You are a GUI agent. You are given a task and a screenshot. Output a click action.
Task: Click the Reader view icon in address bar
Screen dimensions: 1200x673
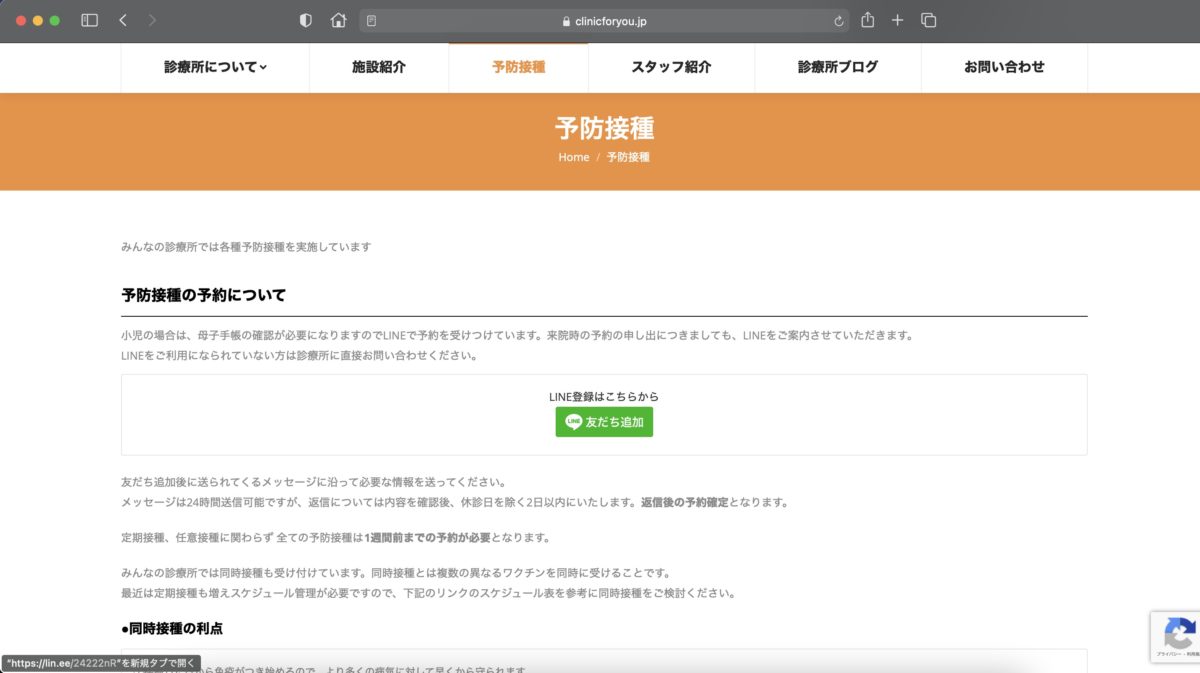click(x=372, y=21)
